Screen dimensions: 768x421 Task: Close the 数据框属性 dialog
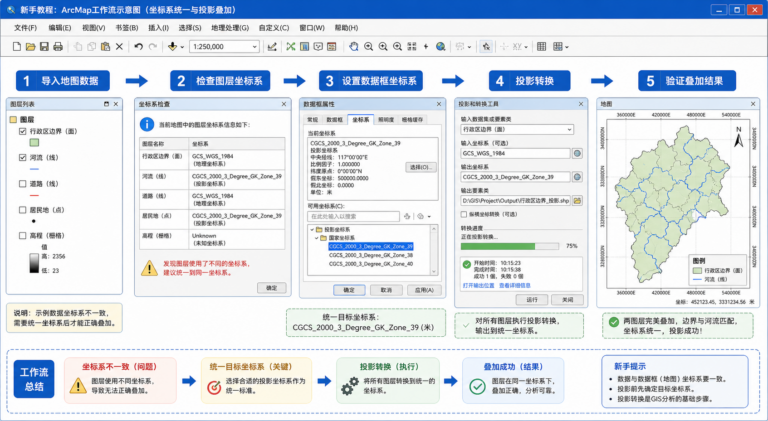[439, 104]
